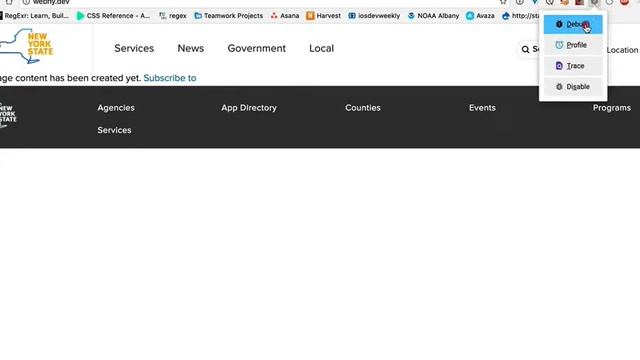Open the http://sta... bookmark
The height and width of the screenshot is (360, 640).
(521, 16)
